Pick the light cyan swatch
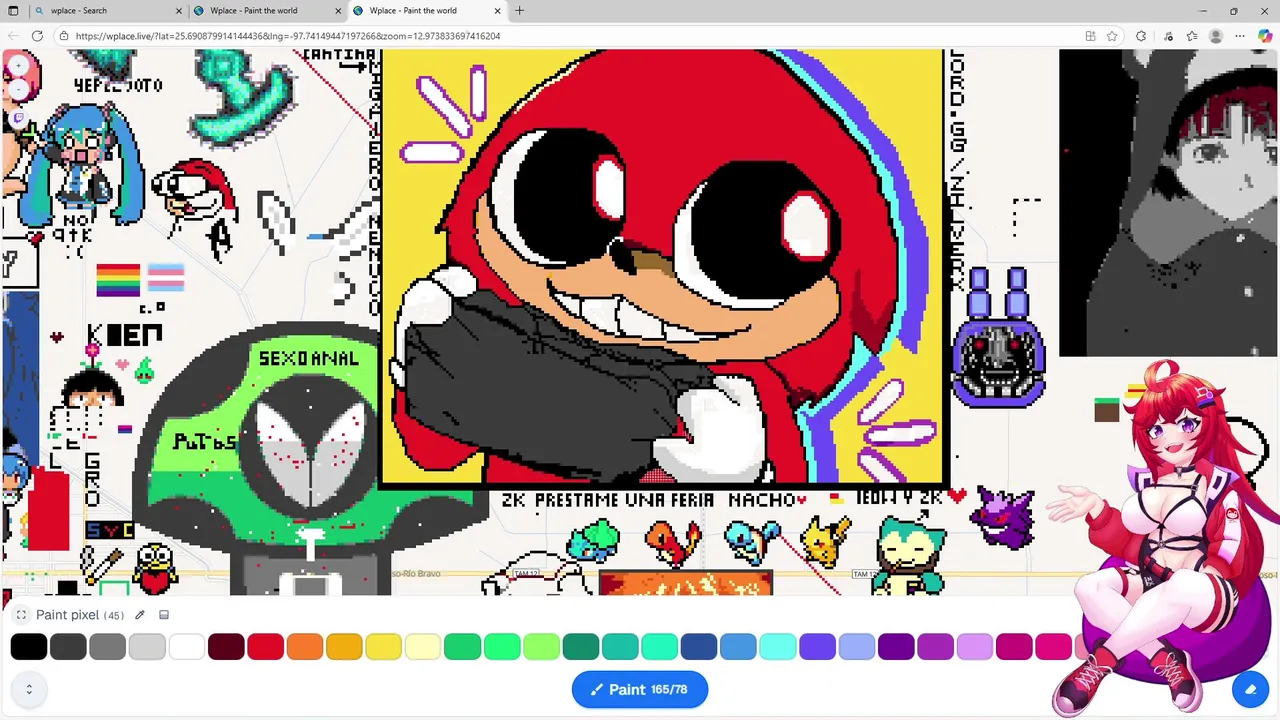 [x=778, y=646]
